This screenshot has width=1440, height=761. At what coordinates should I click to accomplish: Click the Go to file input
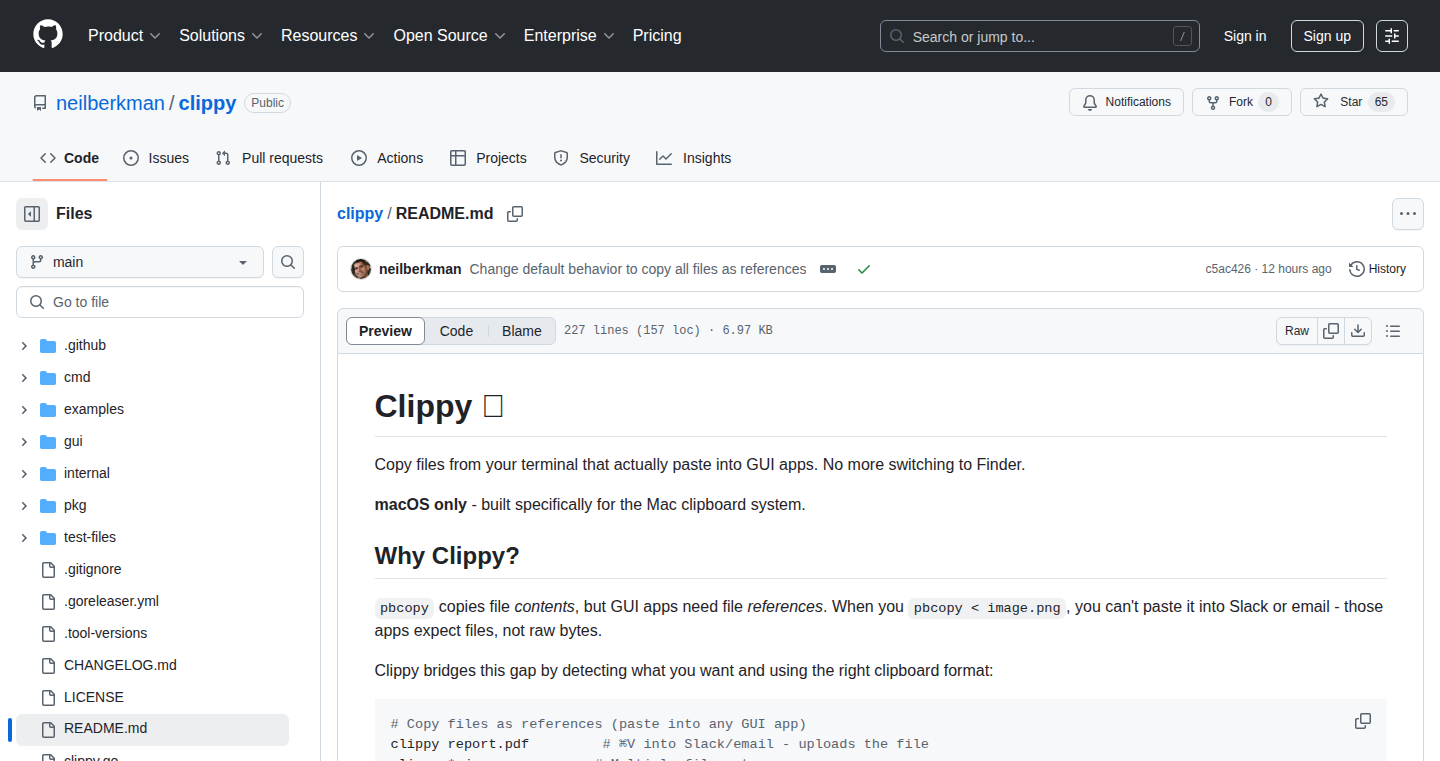(x=160, y=302)
